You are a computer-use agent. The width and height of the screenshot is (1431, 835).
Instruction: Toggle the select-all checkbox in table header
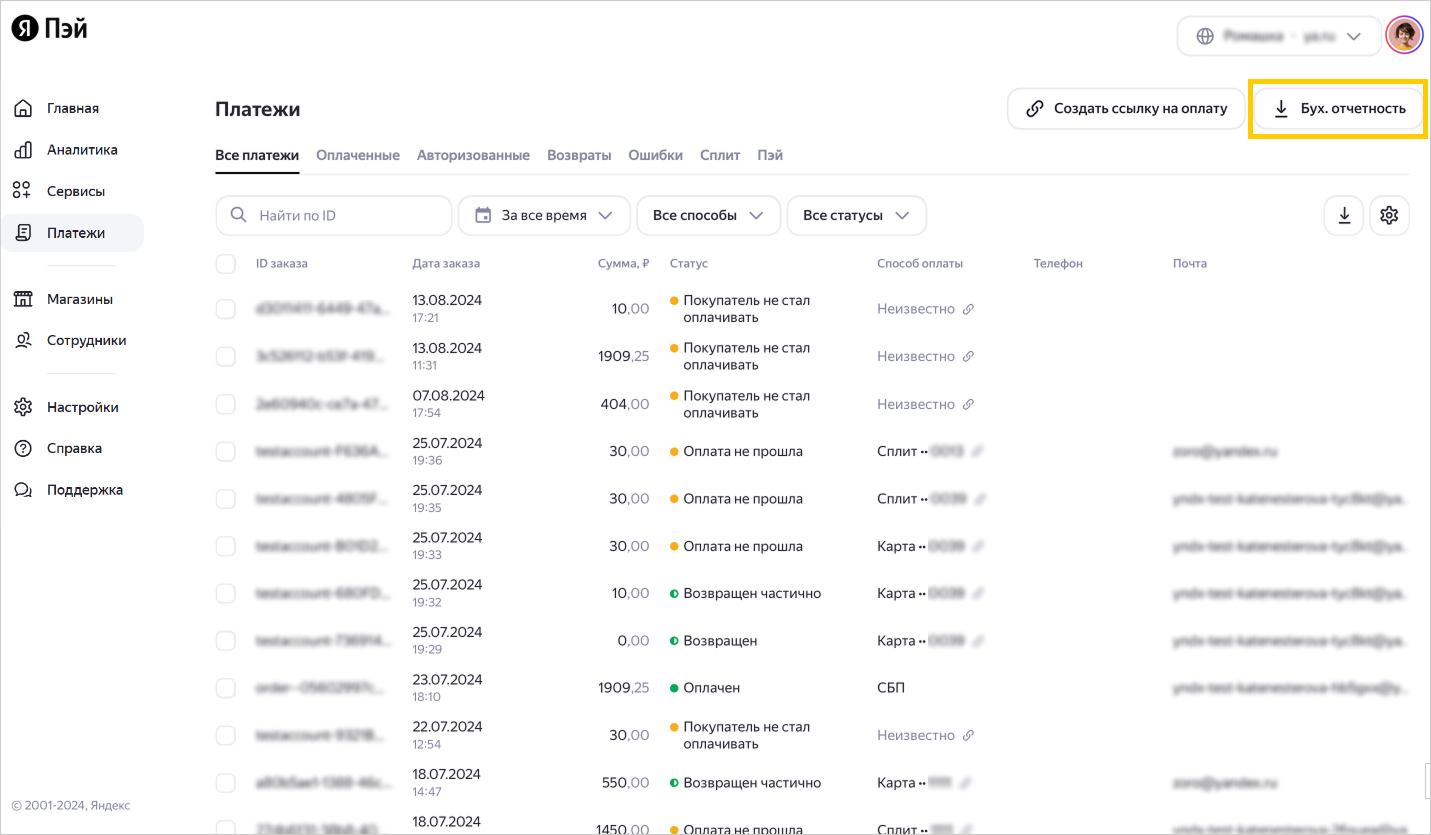(x=226, y=264)
